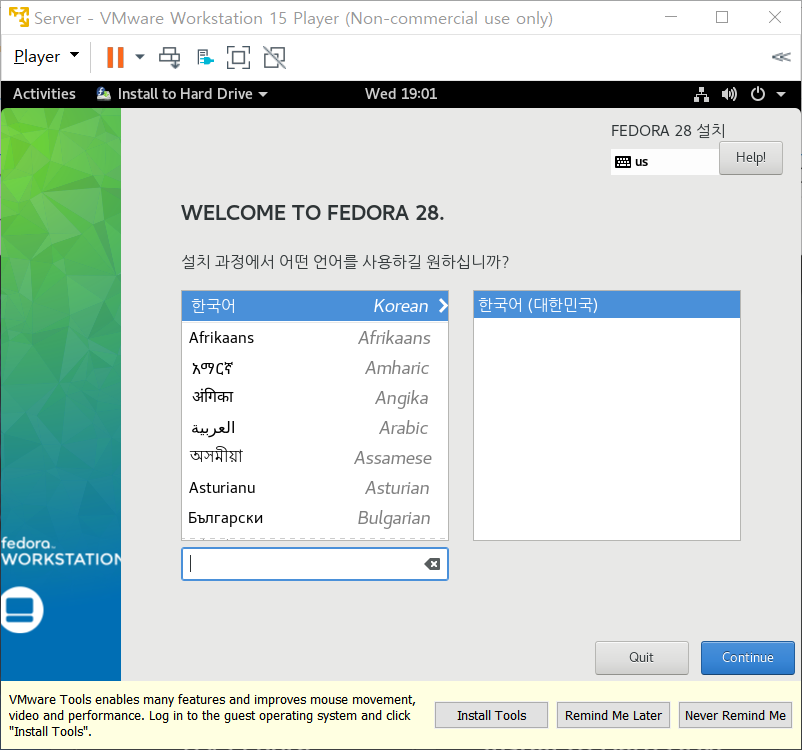Select Asturian in language list
The image size is (802, 750).
click(315, 488)
